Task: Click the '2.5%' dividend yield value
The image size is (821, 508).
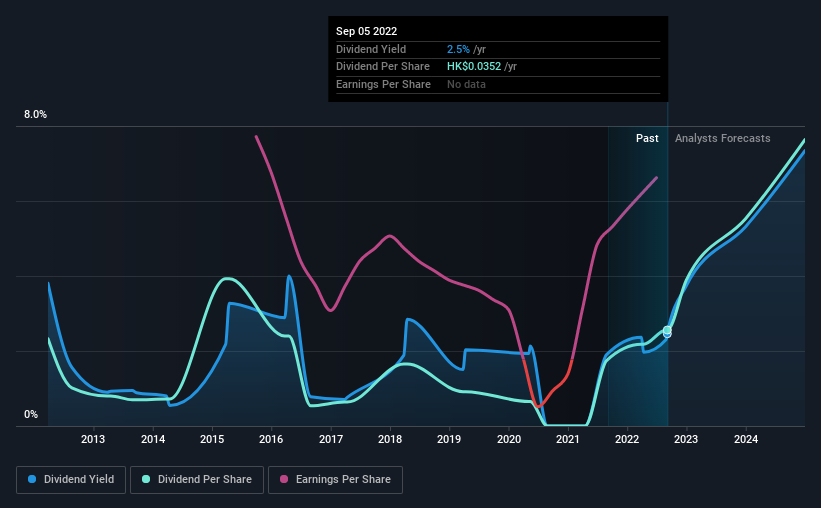Action: coord(458,49)
